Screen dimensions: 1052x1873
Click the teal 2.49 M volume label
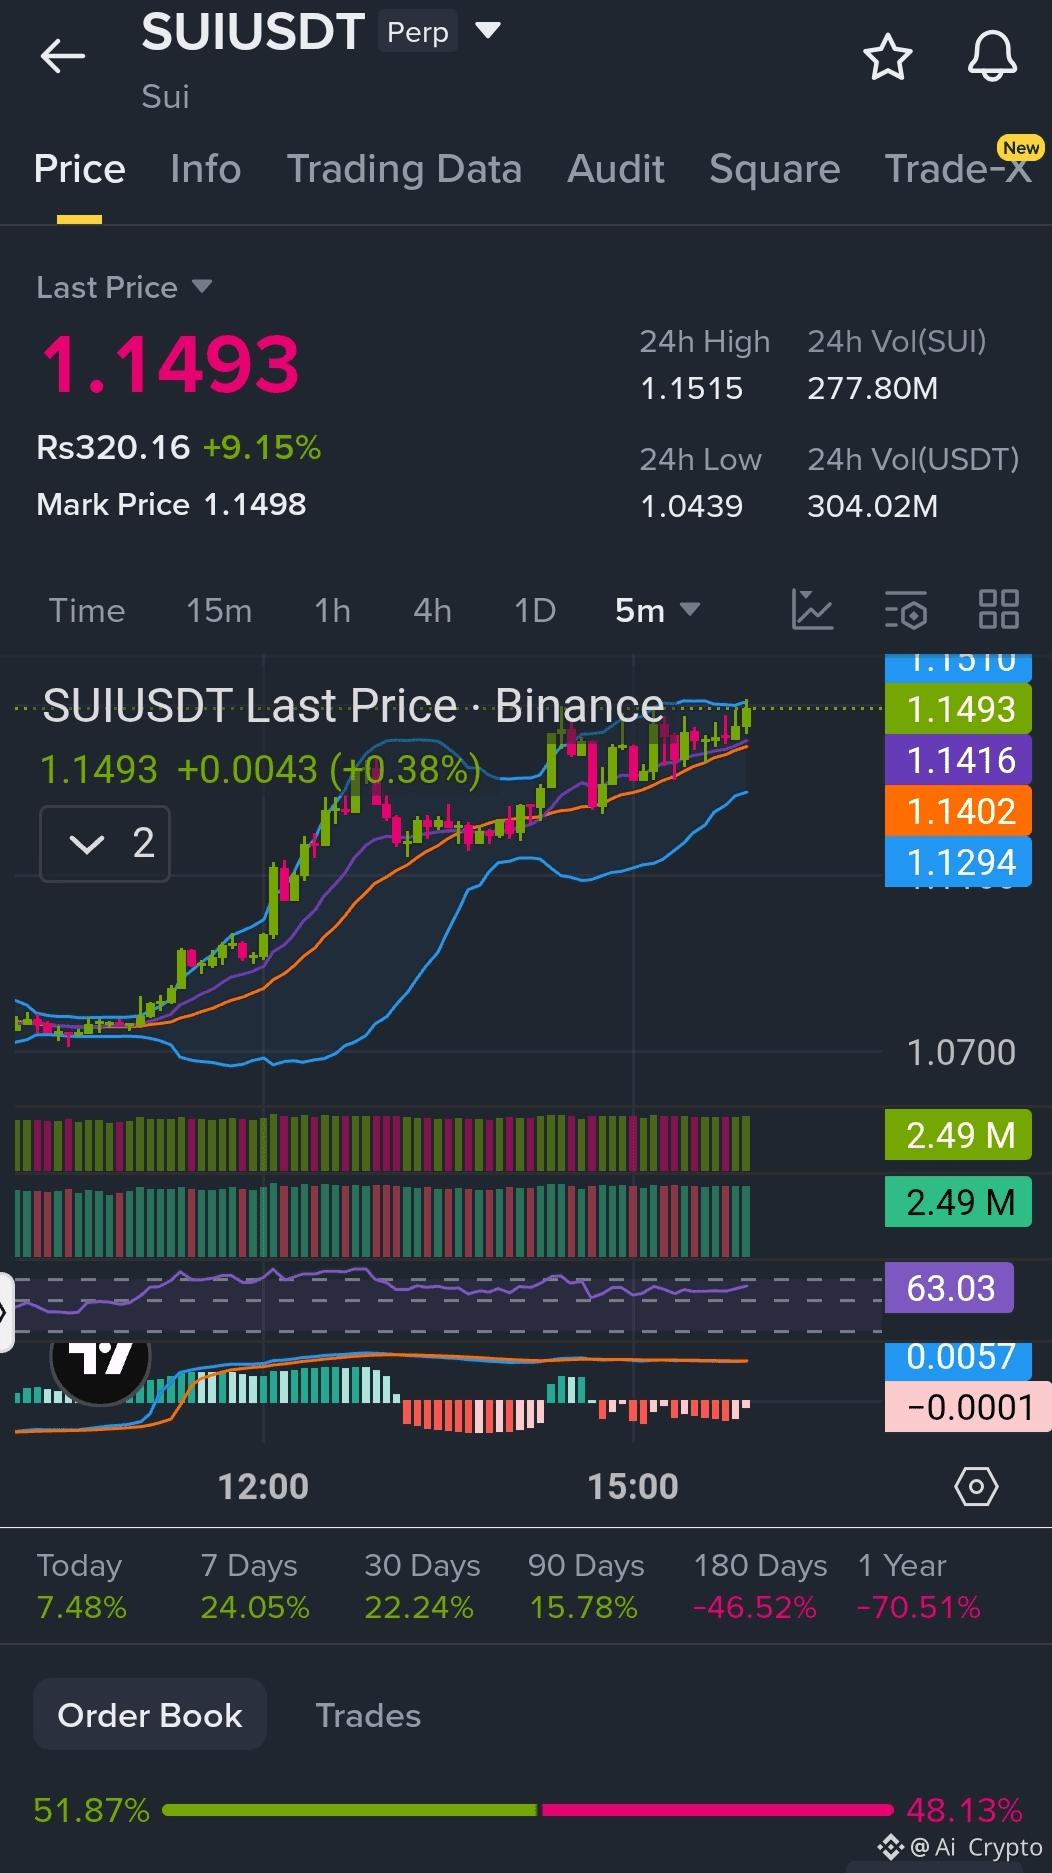click(x=958, y=1202)
